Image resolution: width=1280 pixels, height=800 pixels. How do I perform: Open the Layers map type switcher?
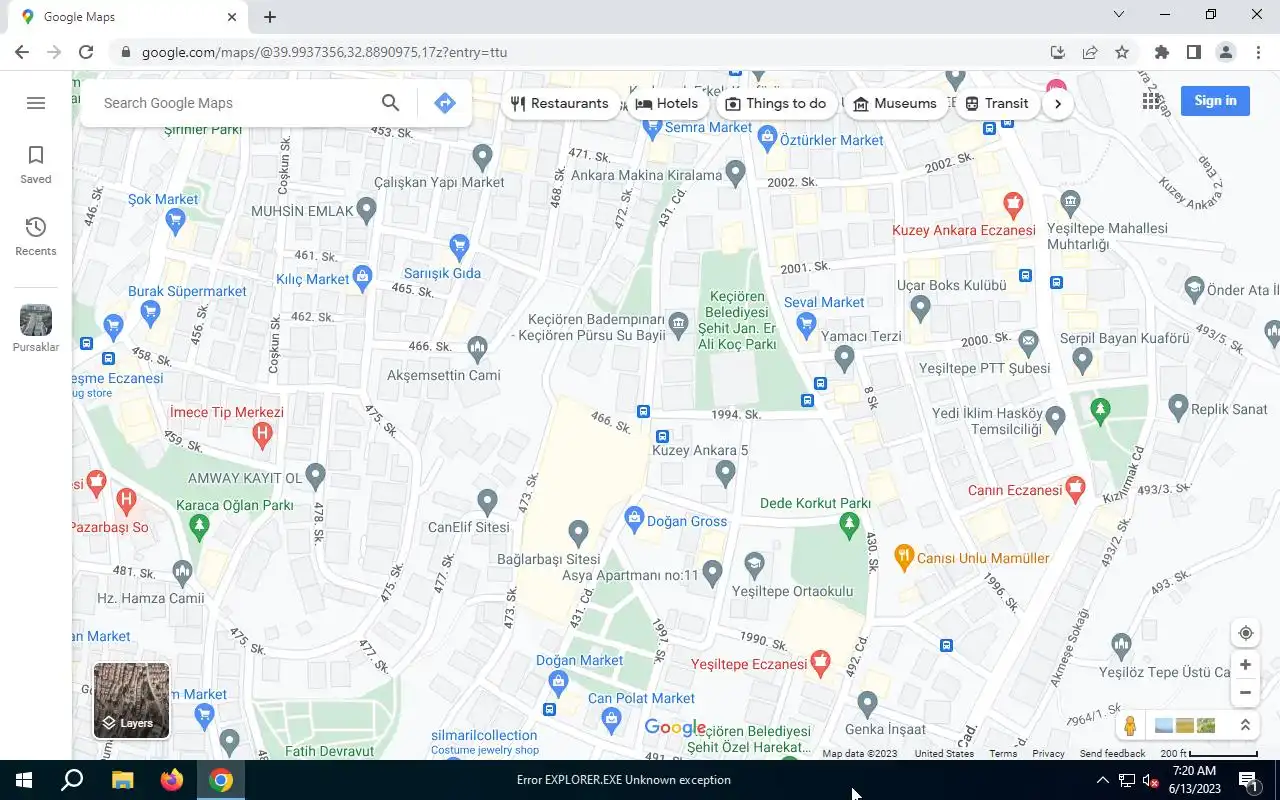coord(131,701)
